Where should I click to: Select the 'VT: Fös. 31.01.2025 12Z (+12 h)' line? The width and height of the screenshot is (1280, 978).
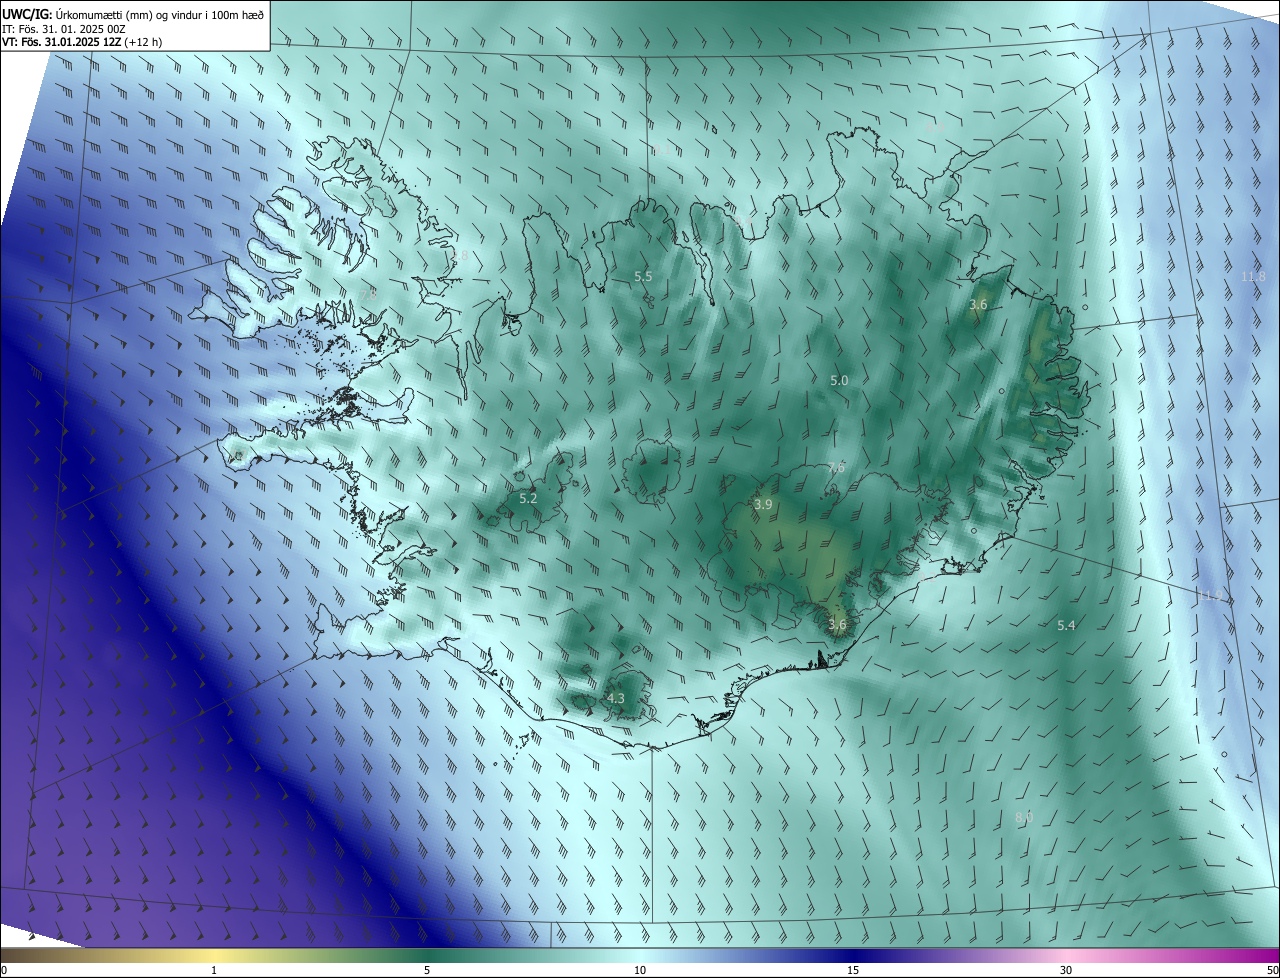pyautogui.click(x=82, y=42)
